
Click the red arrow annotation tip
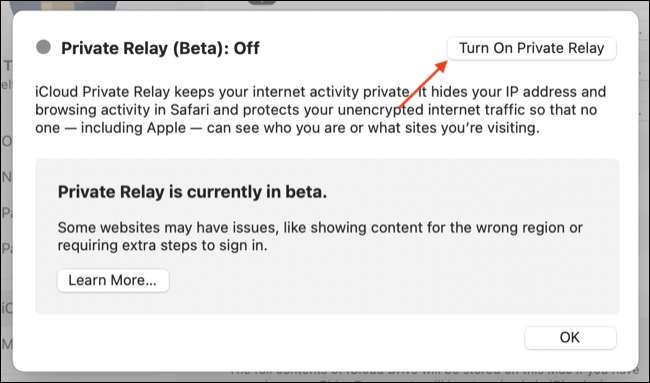444,64
